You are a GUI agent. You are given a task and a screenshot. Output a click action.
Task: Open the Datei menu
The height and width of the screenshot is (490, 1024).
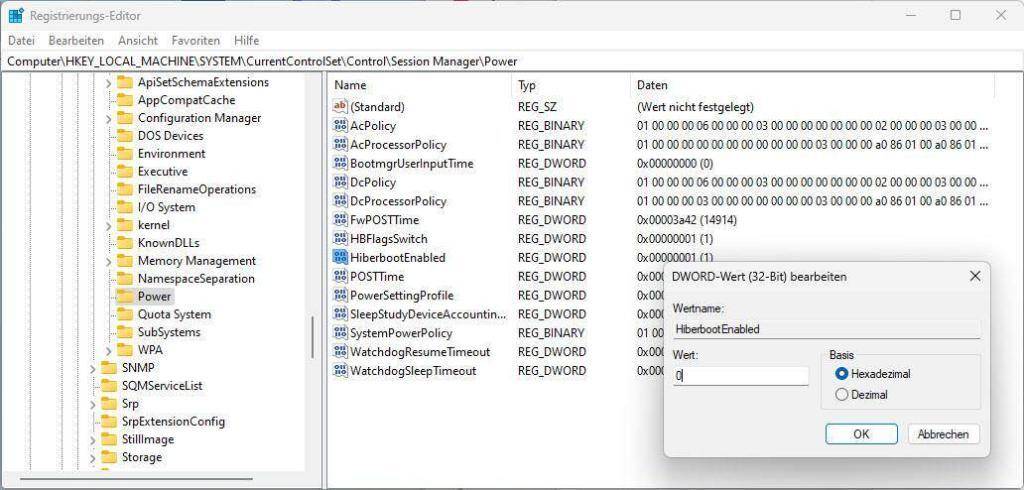click(x=21, y=41)
